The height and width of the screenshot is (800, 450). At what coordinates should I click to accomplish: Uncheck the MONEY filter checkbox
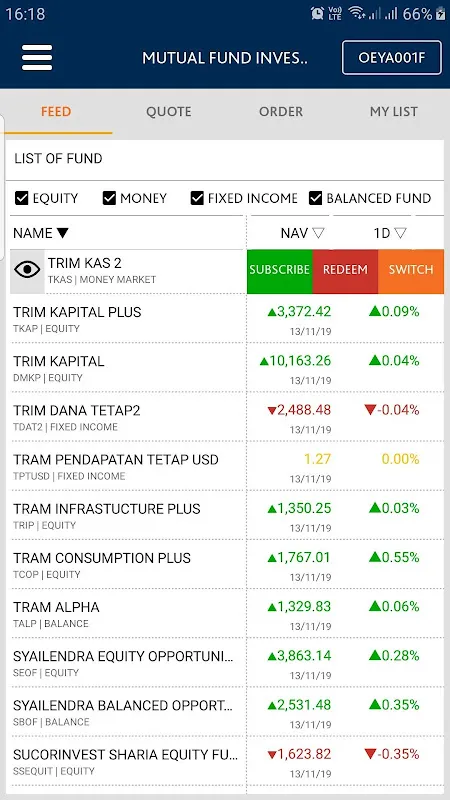coord(109,198)
